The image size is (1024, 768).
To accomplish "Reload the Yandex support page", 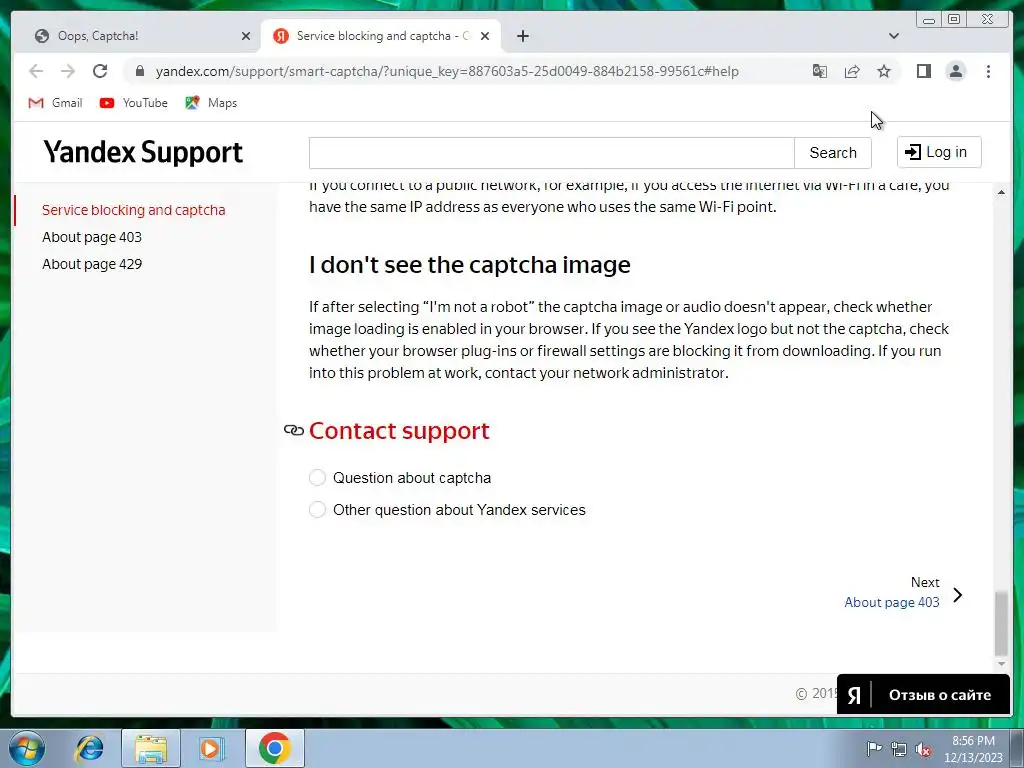I will tap(100, 71).
